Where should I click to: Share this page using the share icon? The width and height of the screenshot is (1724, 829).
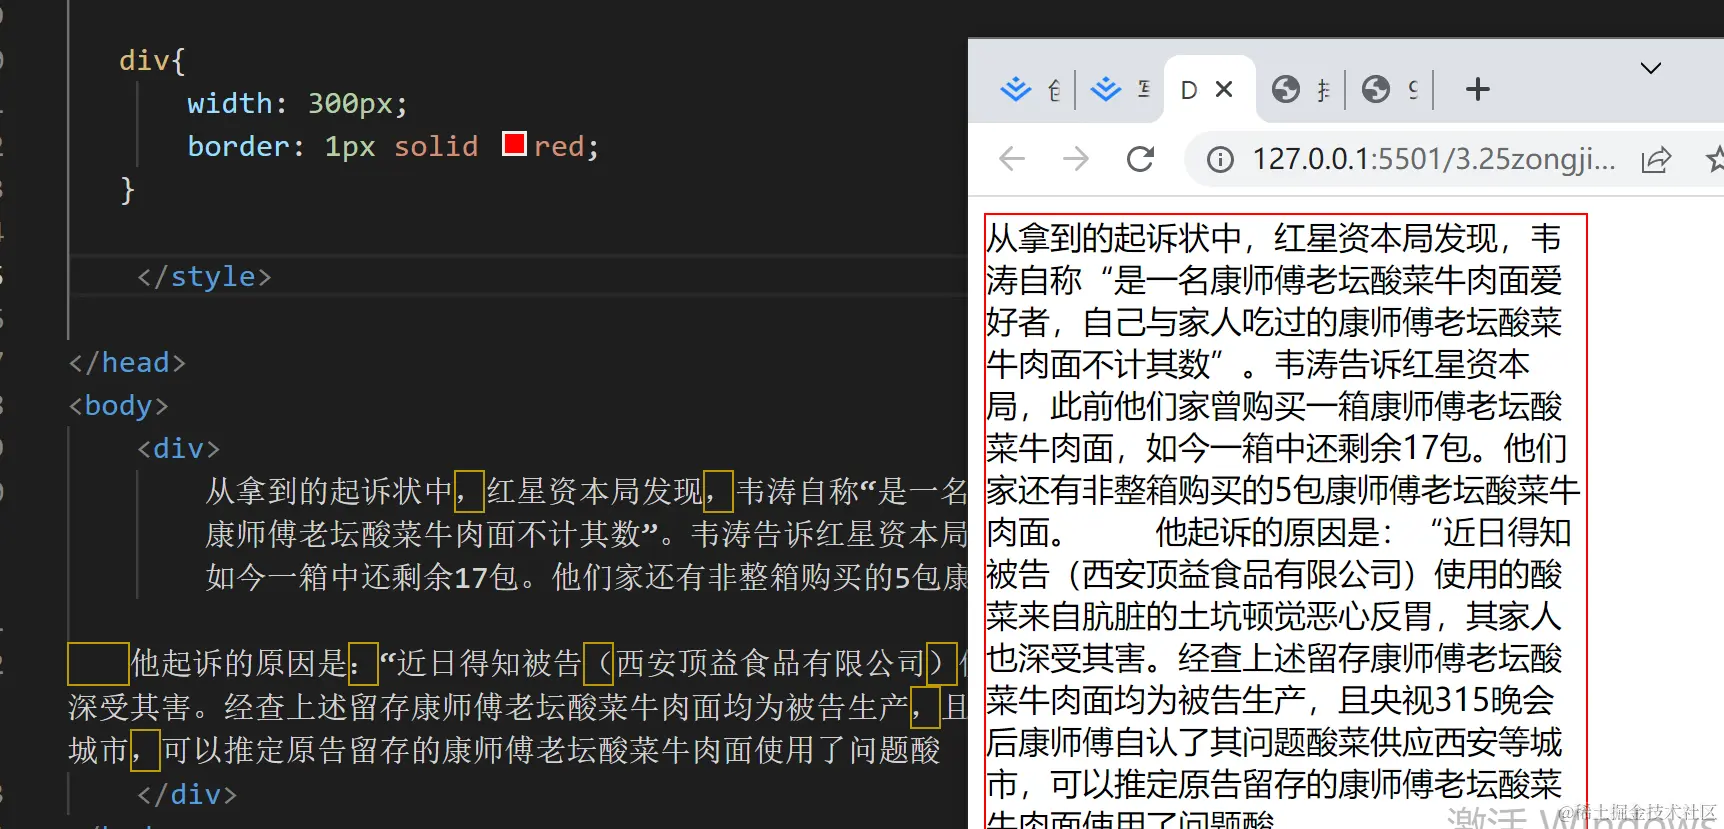coord(1656,160)
